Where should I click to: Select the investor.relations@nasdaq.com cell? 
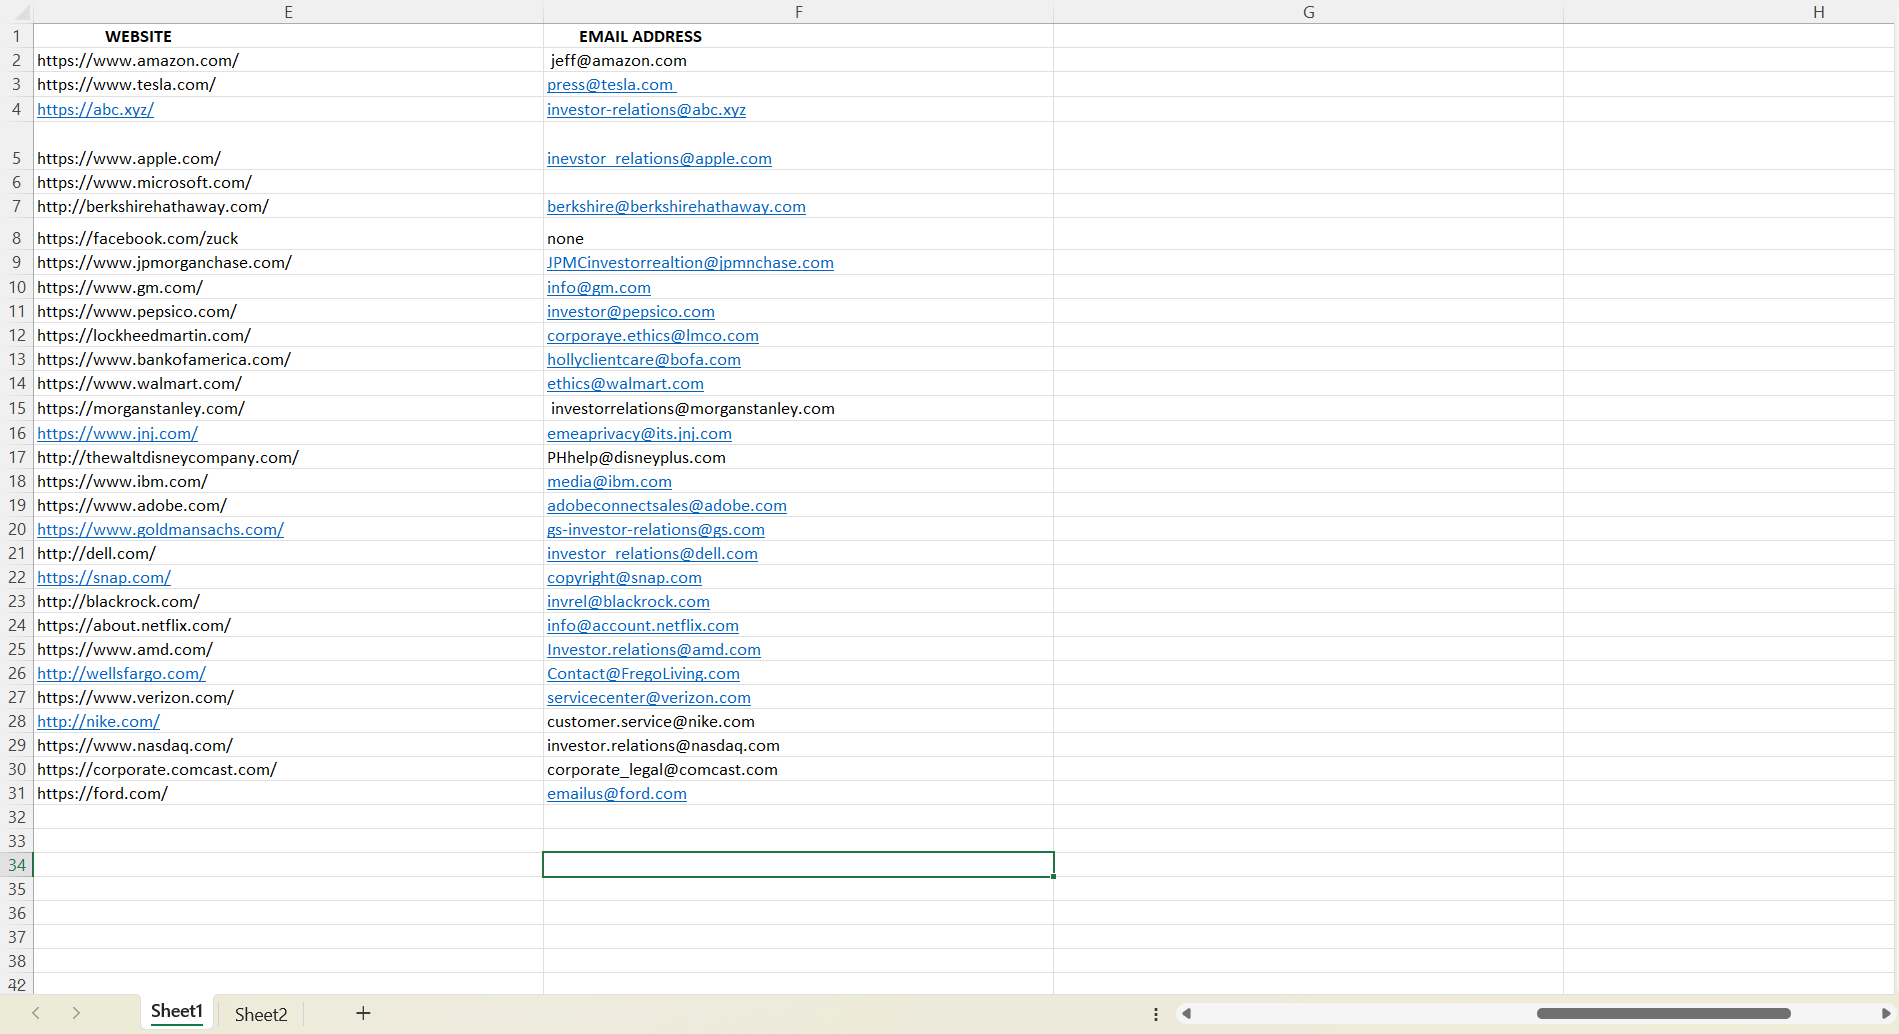pyautogui.click(x=798, y=746)
